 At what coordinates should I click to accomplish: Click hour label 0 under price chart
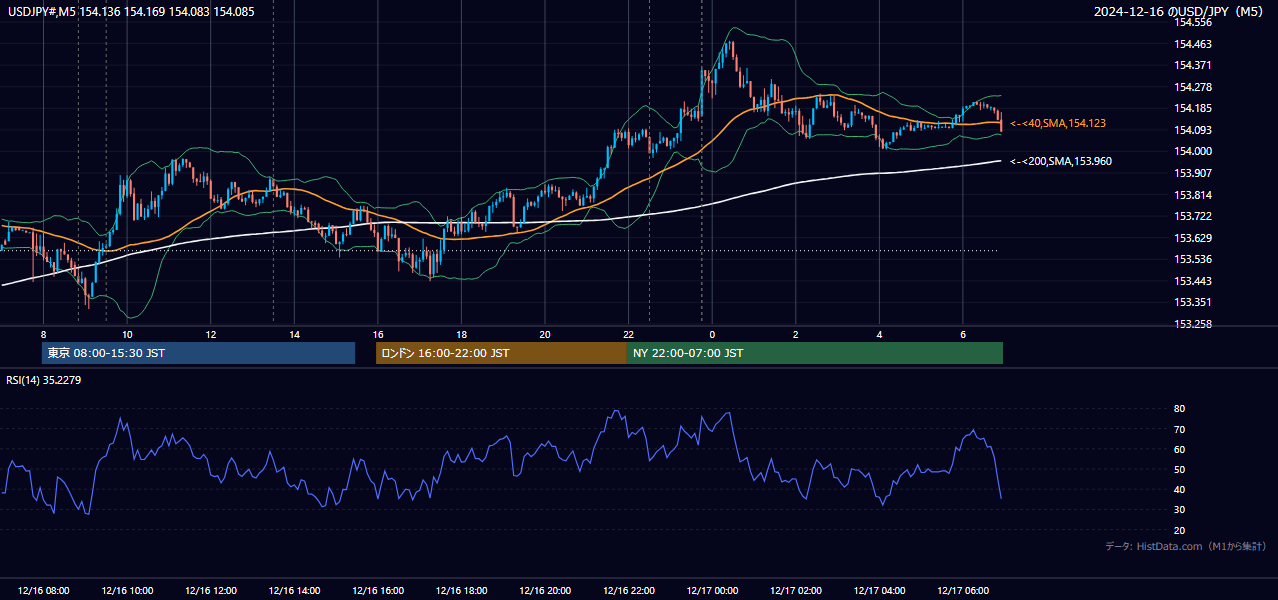tap(712, 334)
